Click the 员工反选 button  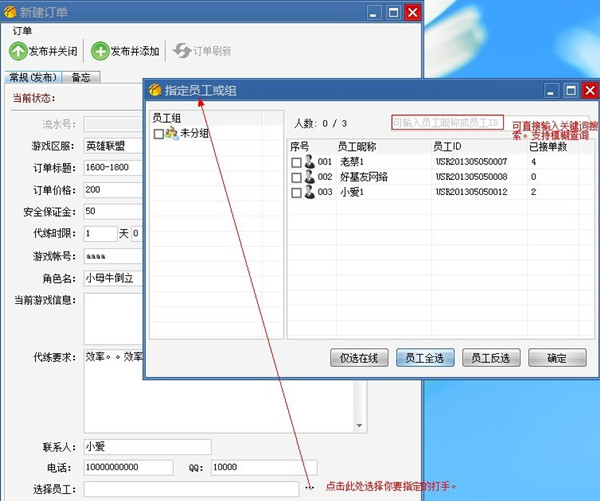[491, 357]
